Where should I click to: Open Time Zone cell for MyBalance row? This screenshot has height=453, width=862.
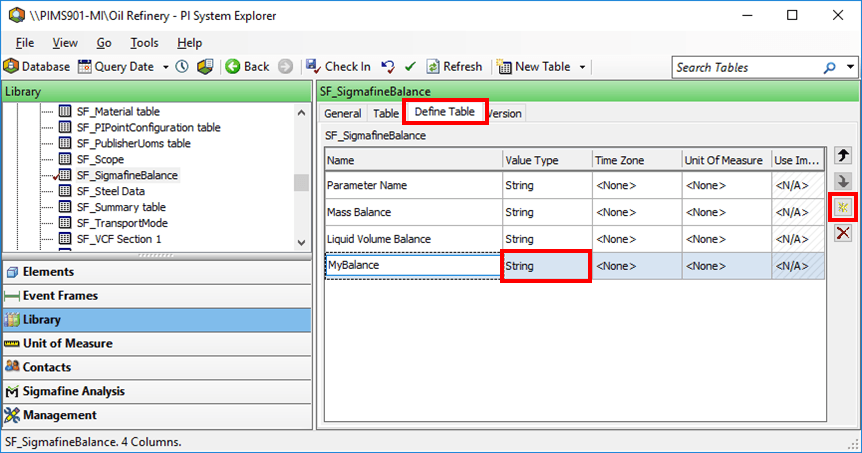(637, 266)
